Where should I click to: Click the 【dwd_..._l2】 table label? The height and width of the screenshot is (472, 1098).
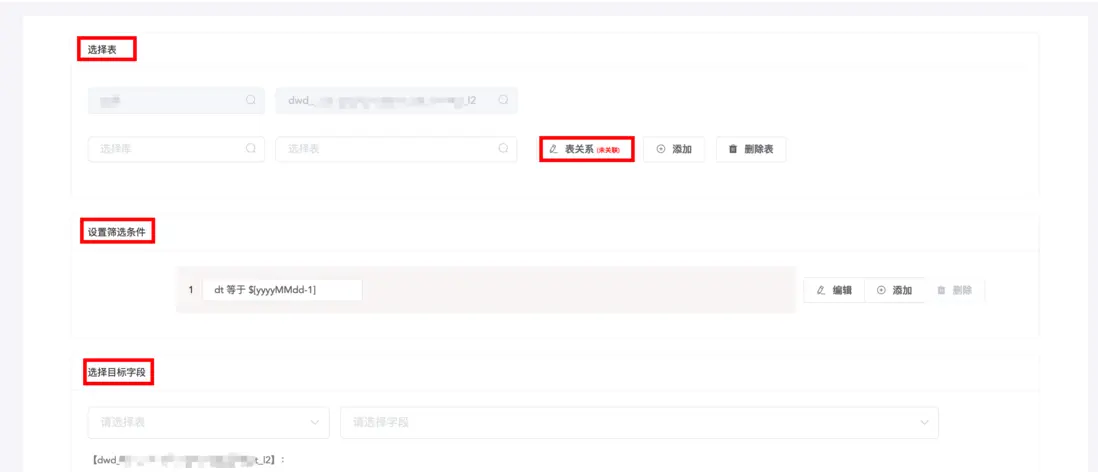tap(186, 460)
